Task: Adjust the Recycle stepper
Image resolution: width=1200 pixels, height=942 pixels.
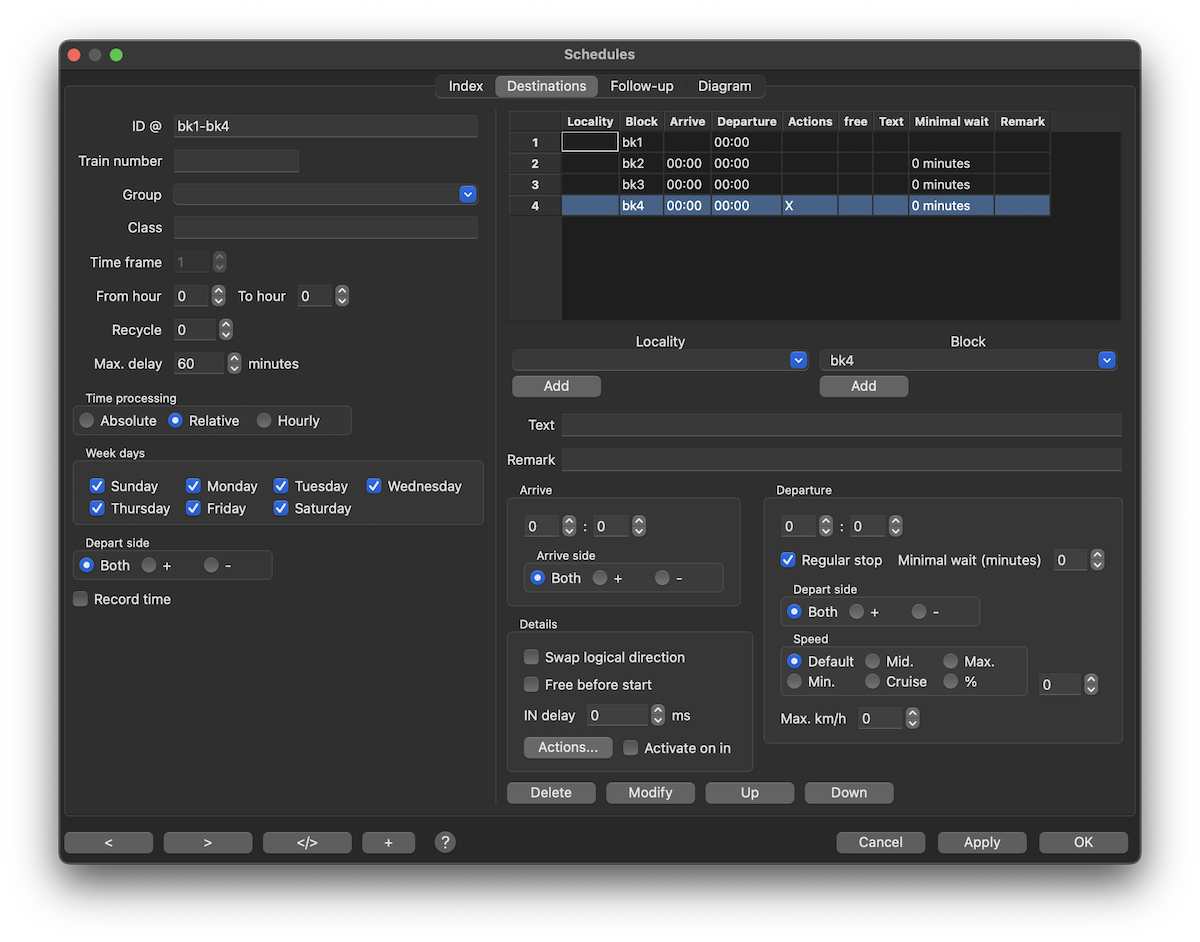Action: [226, 330]
